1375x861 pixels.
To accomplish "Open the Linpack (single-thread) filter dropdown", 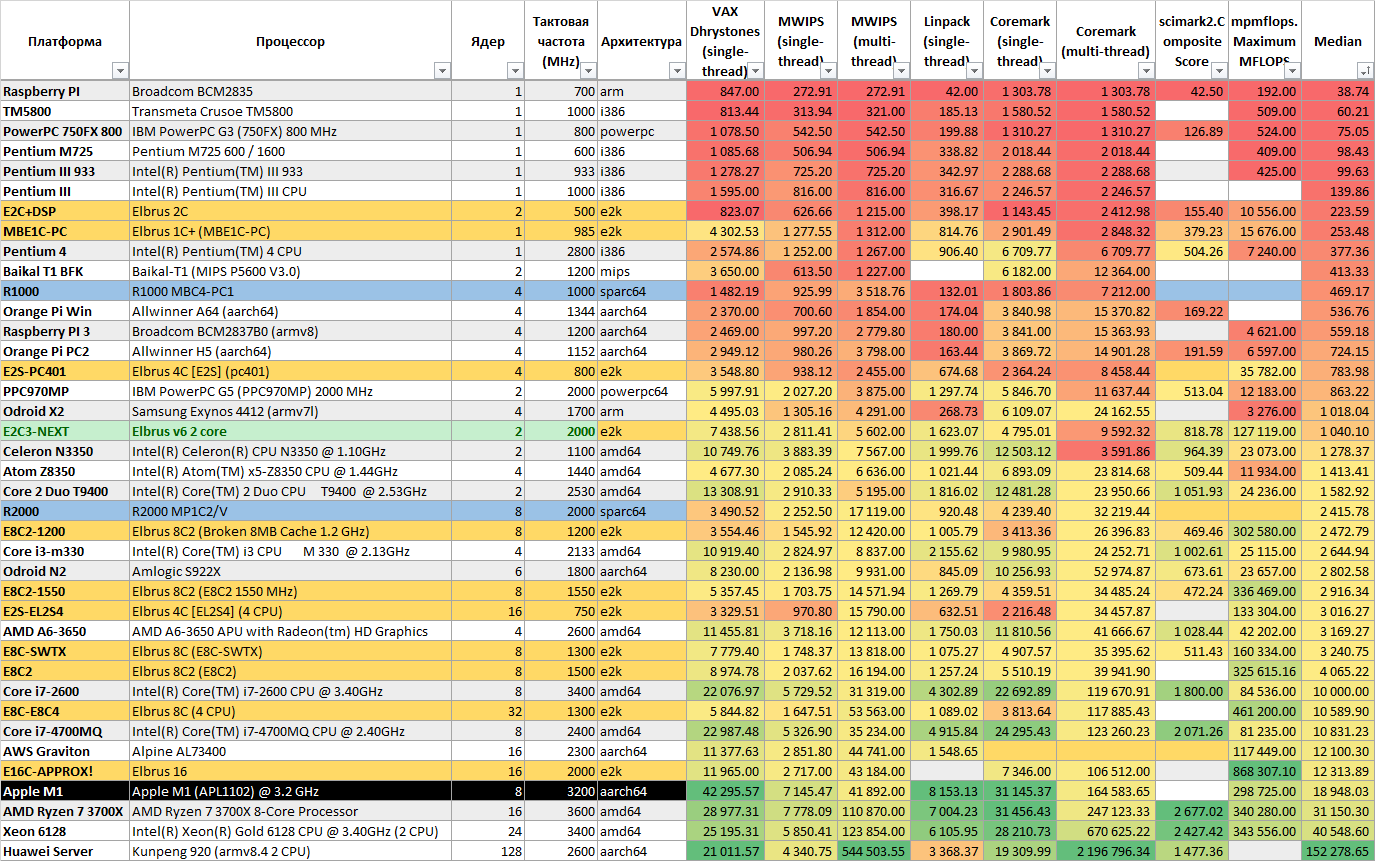I will click(975, 71).
